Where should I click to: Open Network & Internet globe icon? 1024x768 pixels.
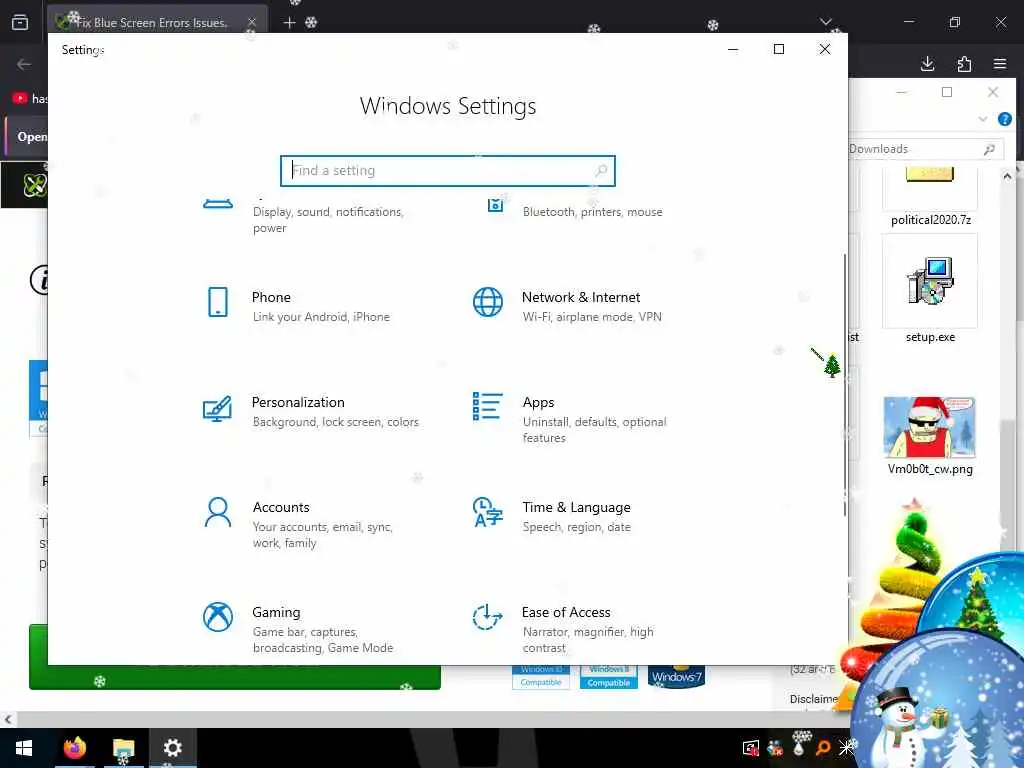(488, 302)
